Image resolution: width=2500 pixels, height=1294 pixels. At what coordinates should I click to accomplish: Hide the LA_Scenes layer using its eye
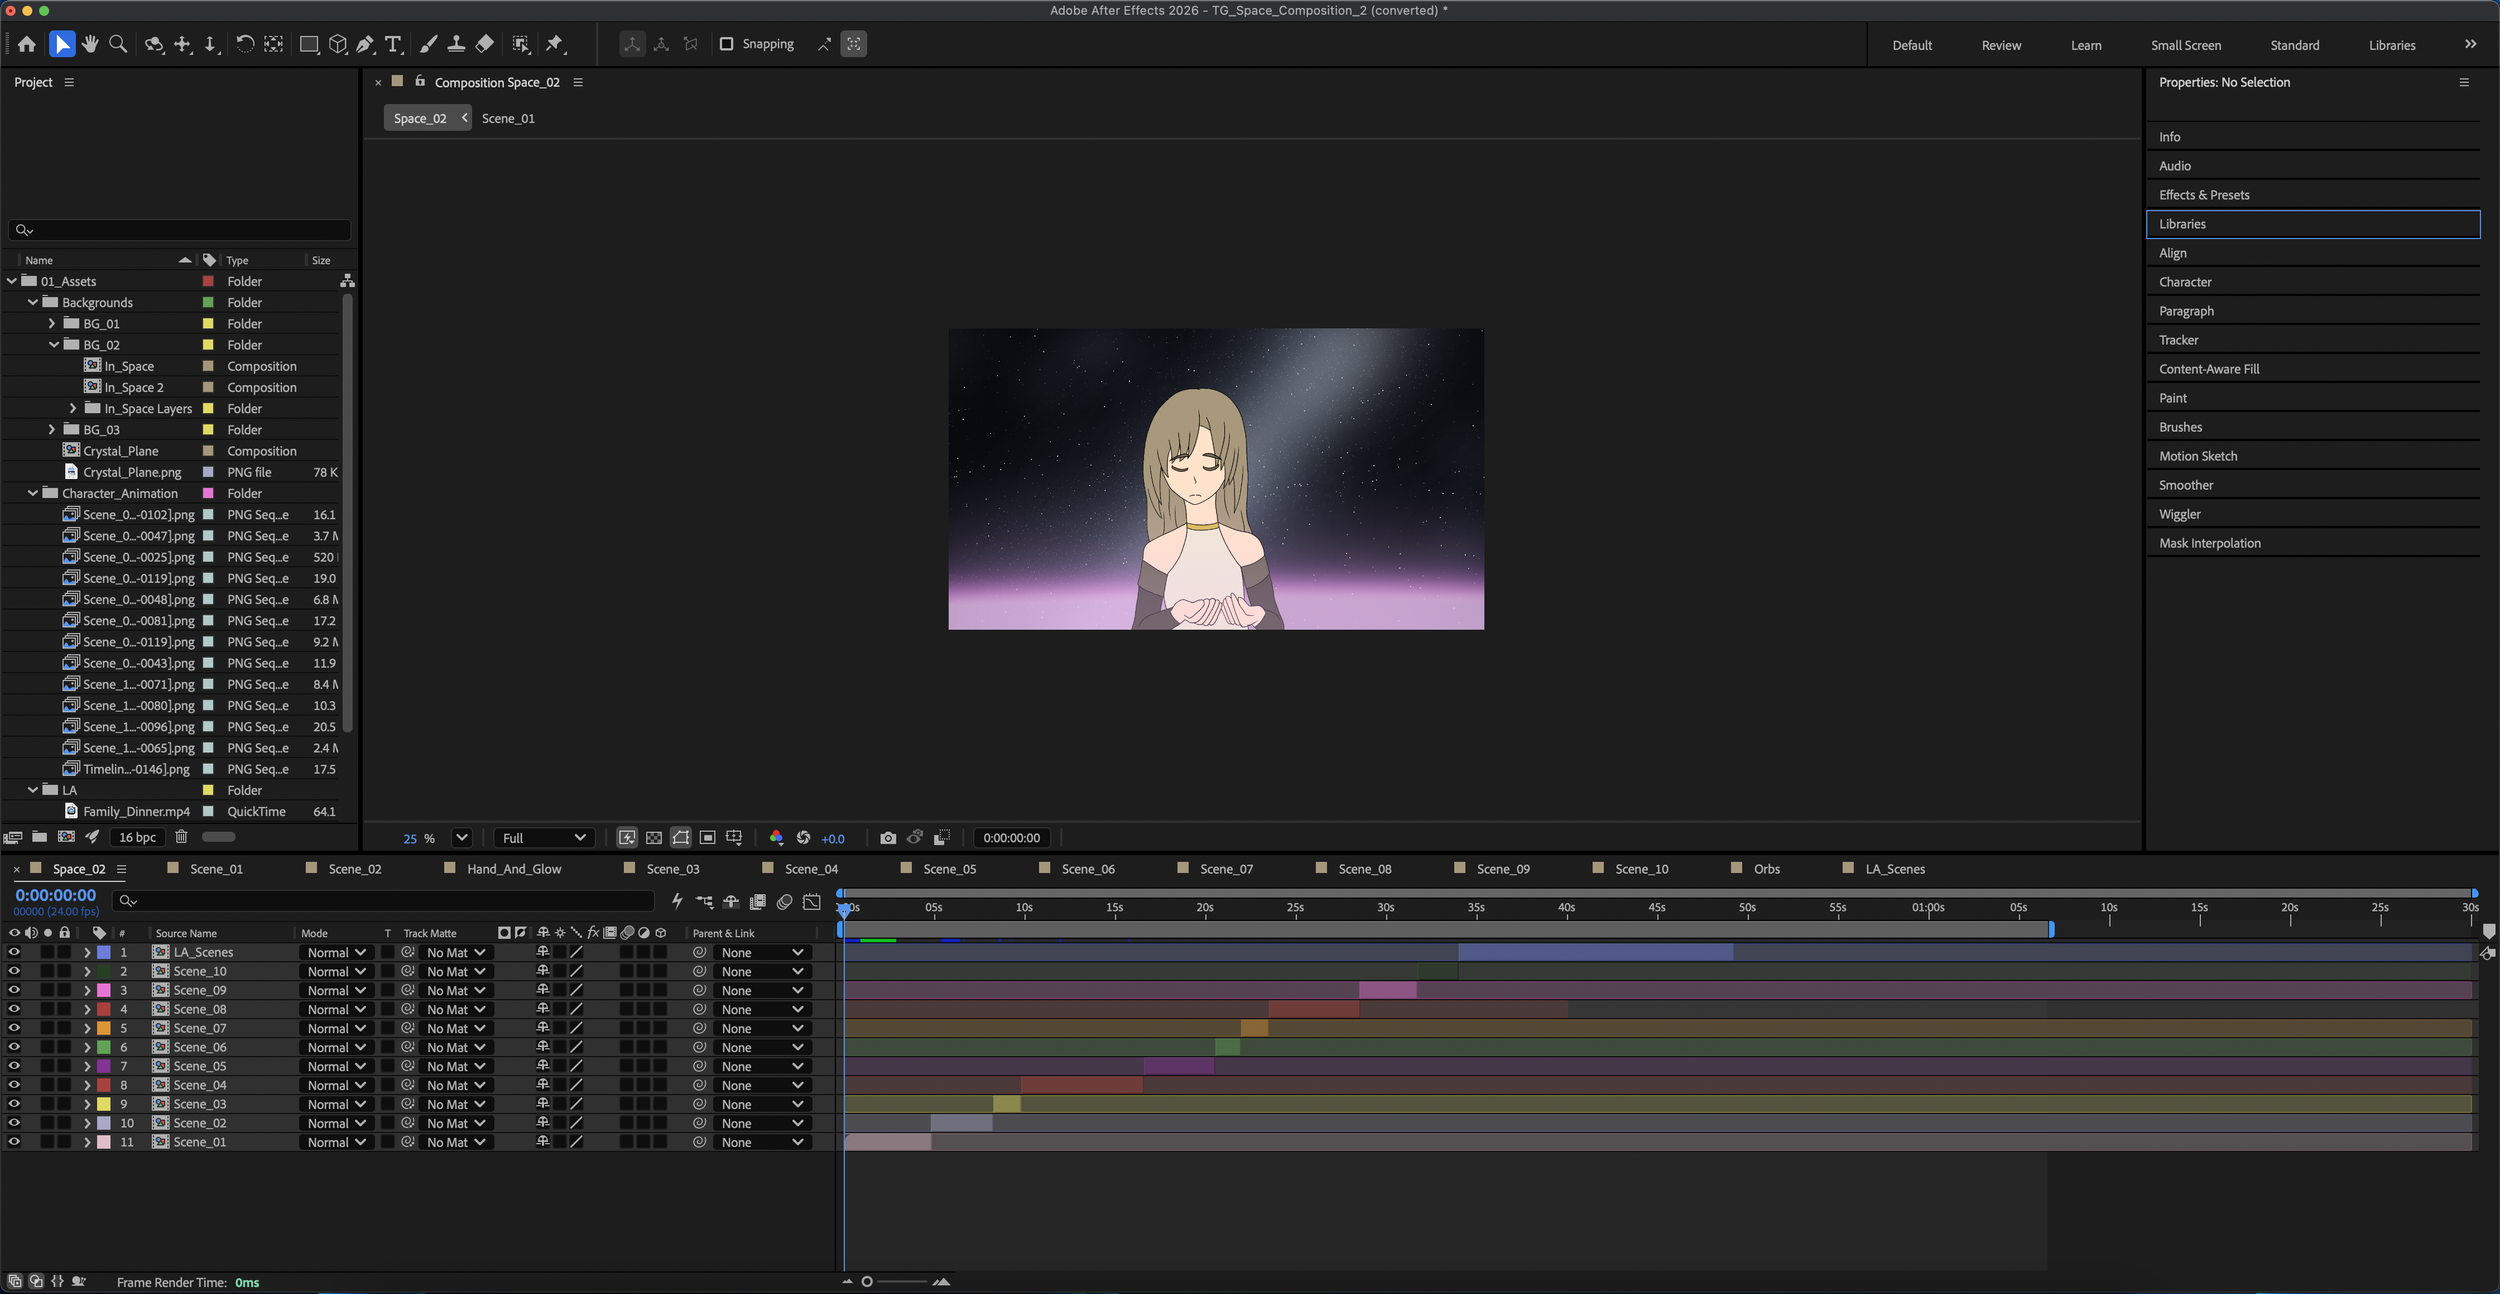click(14, 952)
